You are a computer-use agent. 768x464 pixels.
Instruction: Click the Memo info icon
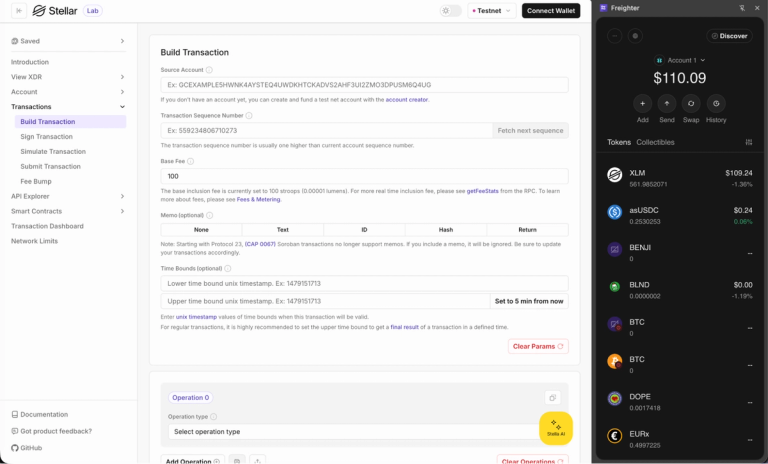point(210,215)
